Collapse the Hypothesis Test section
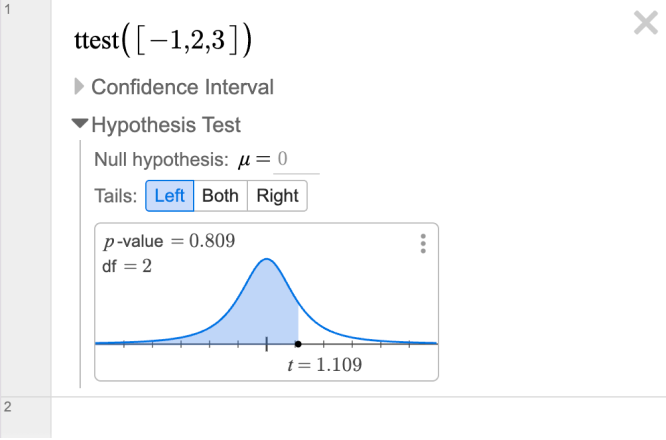 tap(157, 125)
